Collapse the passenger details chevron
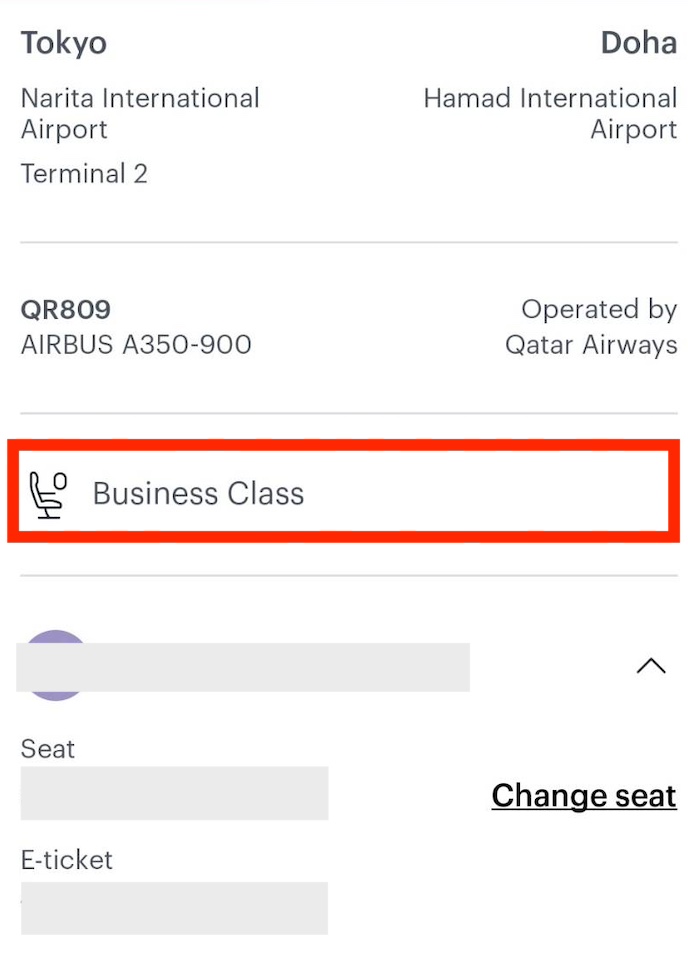Image resolution: width=688 pixels, height=973 pixels. coord(651,666)
